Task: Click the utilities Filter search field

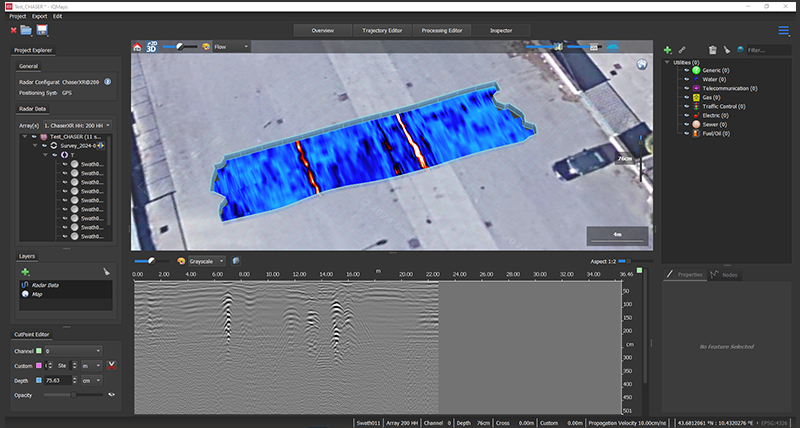Action: [768, 49]
